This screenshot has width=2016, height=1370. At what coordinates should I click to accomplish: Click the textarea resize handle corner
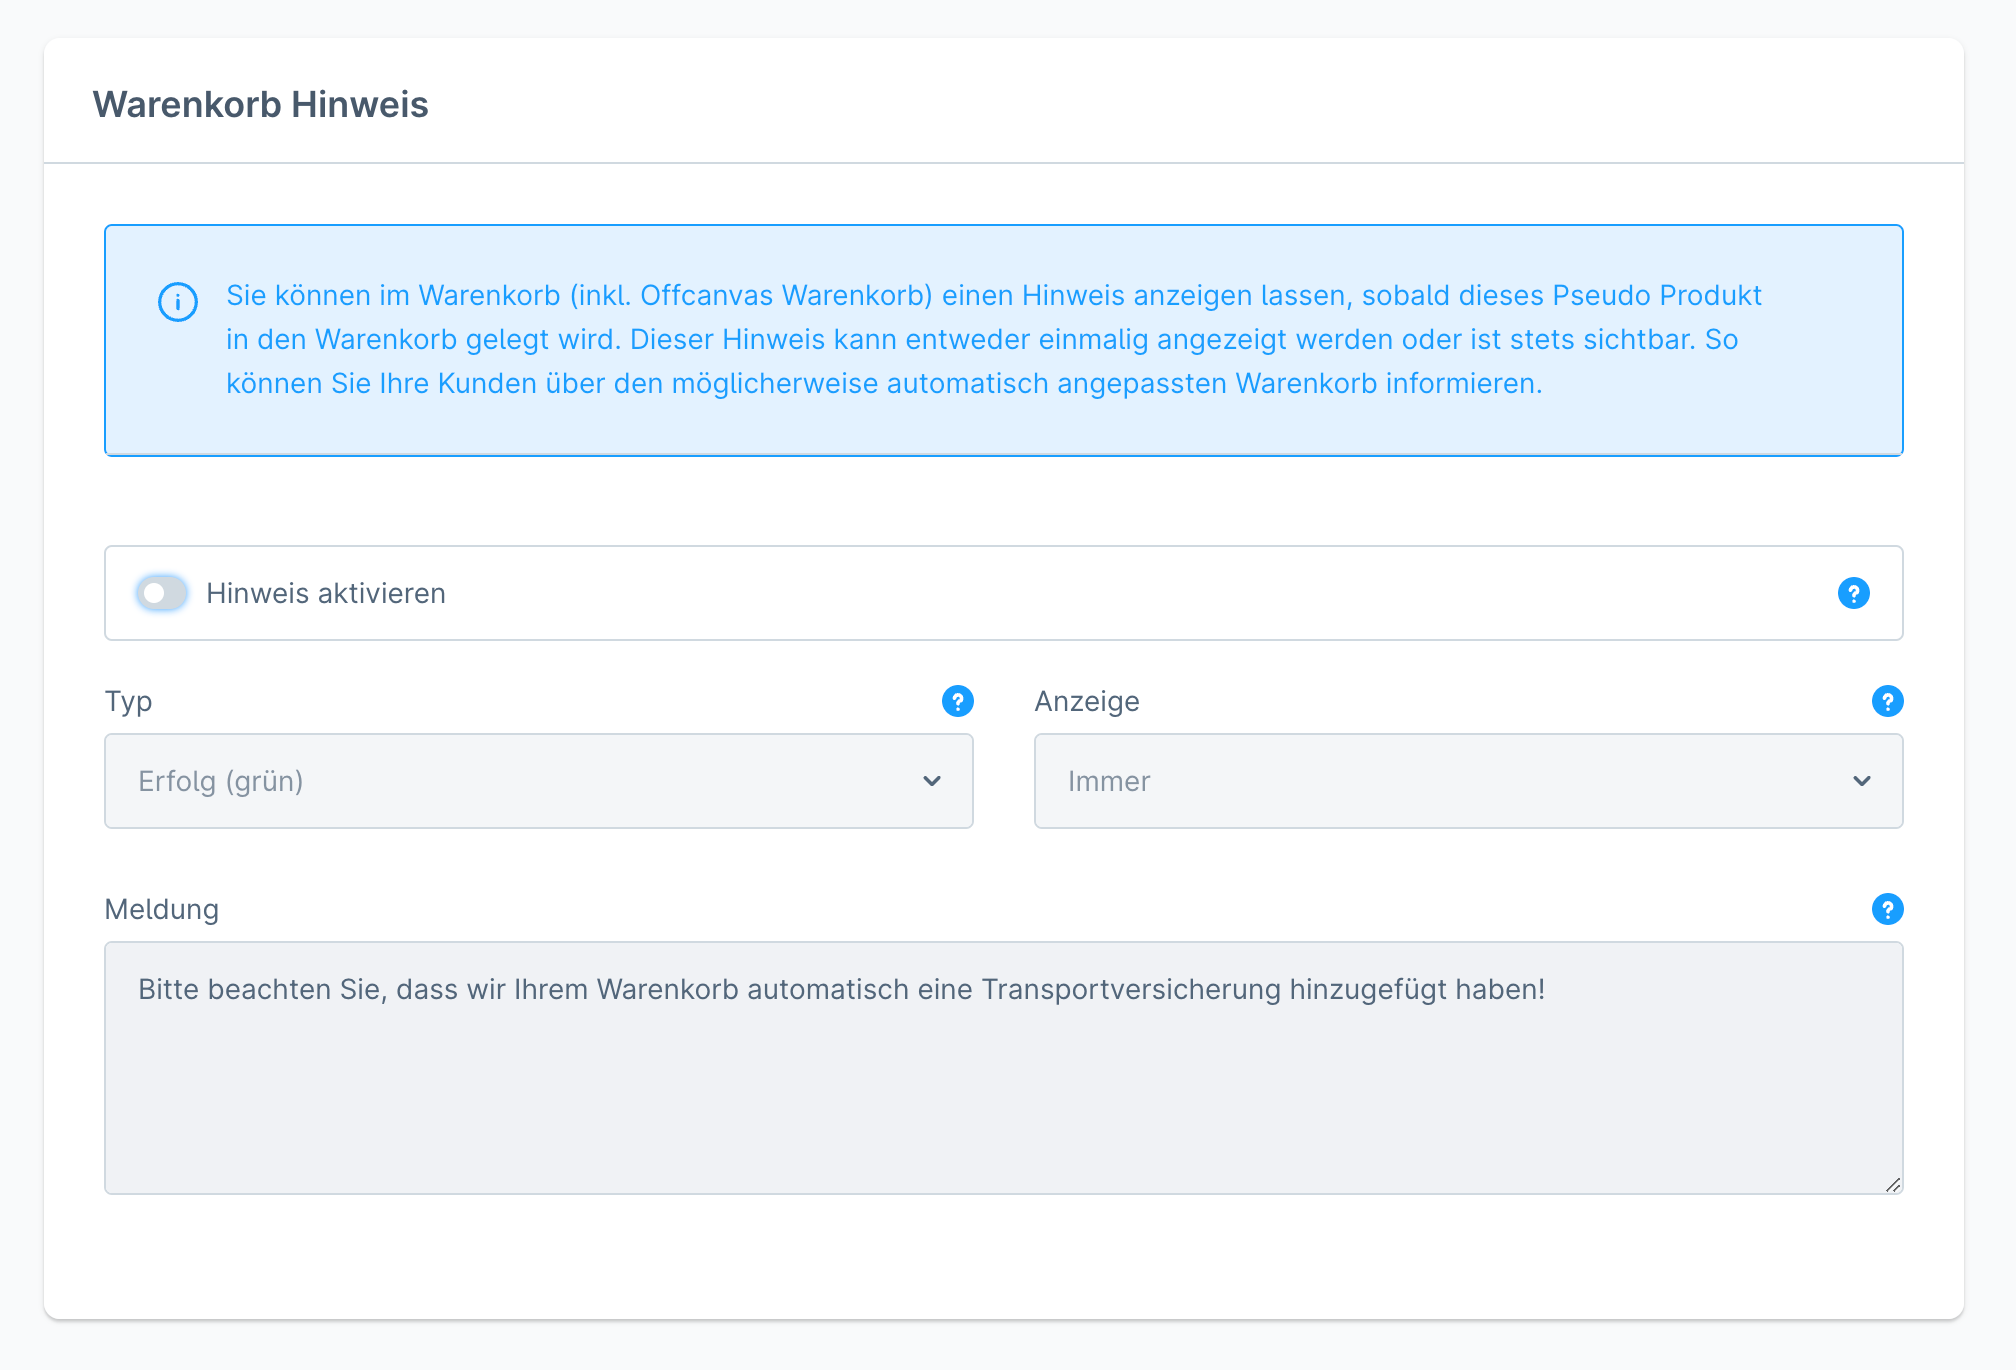click(x=1892, y=1184)
